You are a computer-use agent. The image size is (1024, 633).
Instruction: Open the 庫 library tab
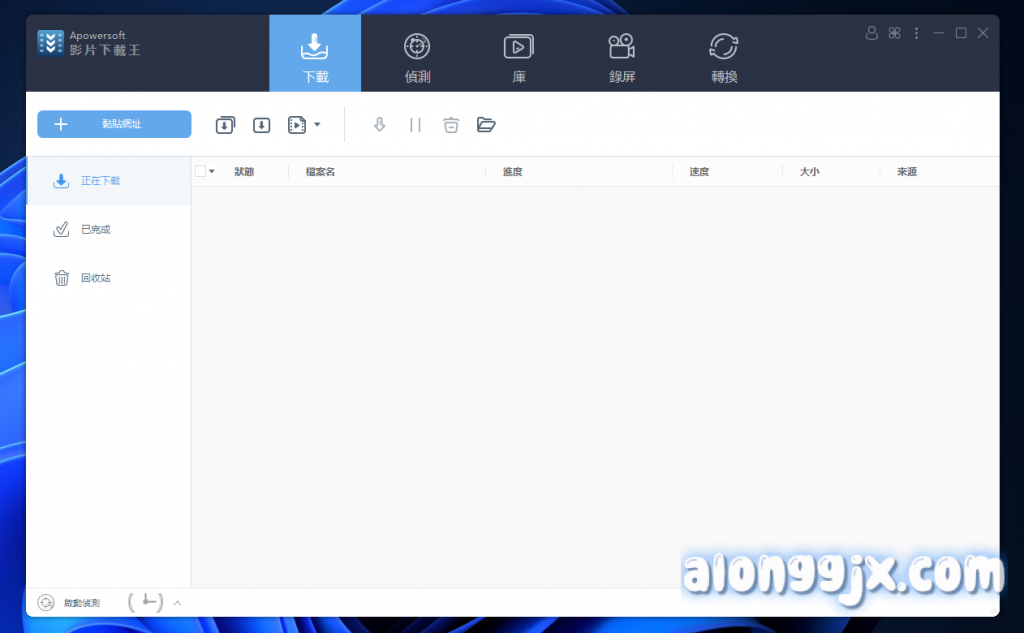519,57
